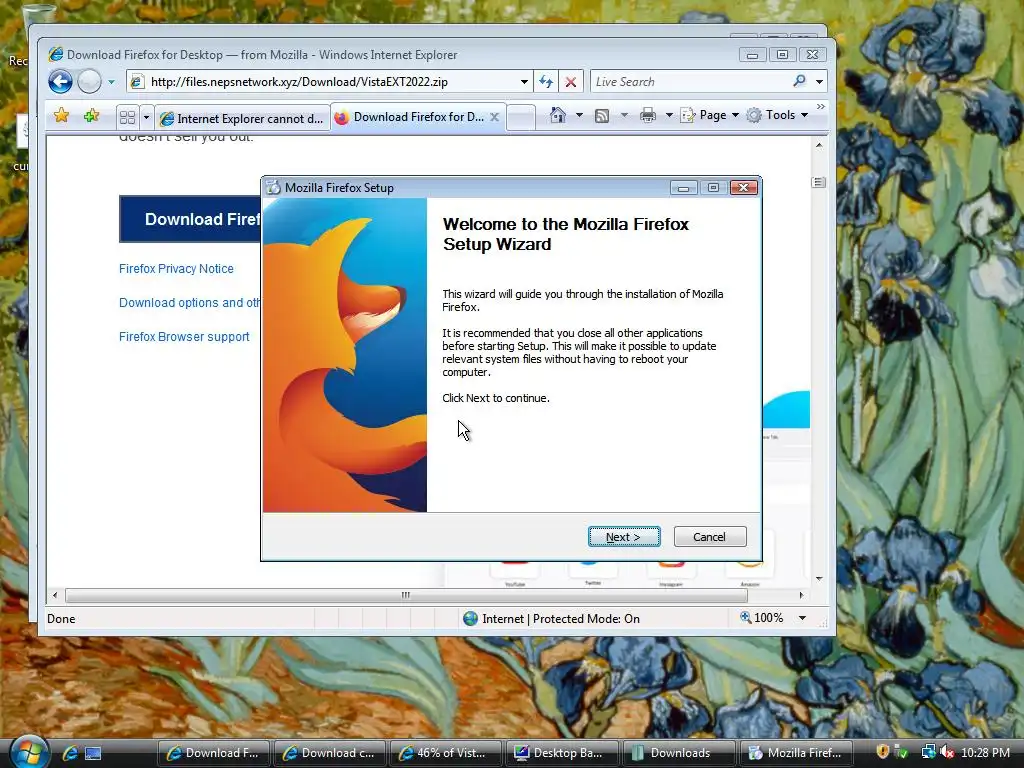The width and height of the screenshot is (1024, 768).
Task: Select the 'Mozilla Firef...' taskbar button
Action: pos(795,753)
